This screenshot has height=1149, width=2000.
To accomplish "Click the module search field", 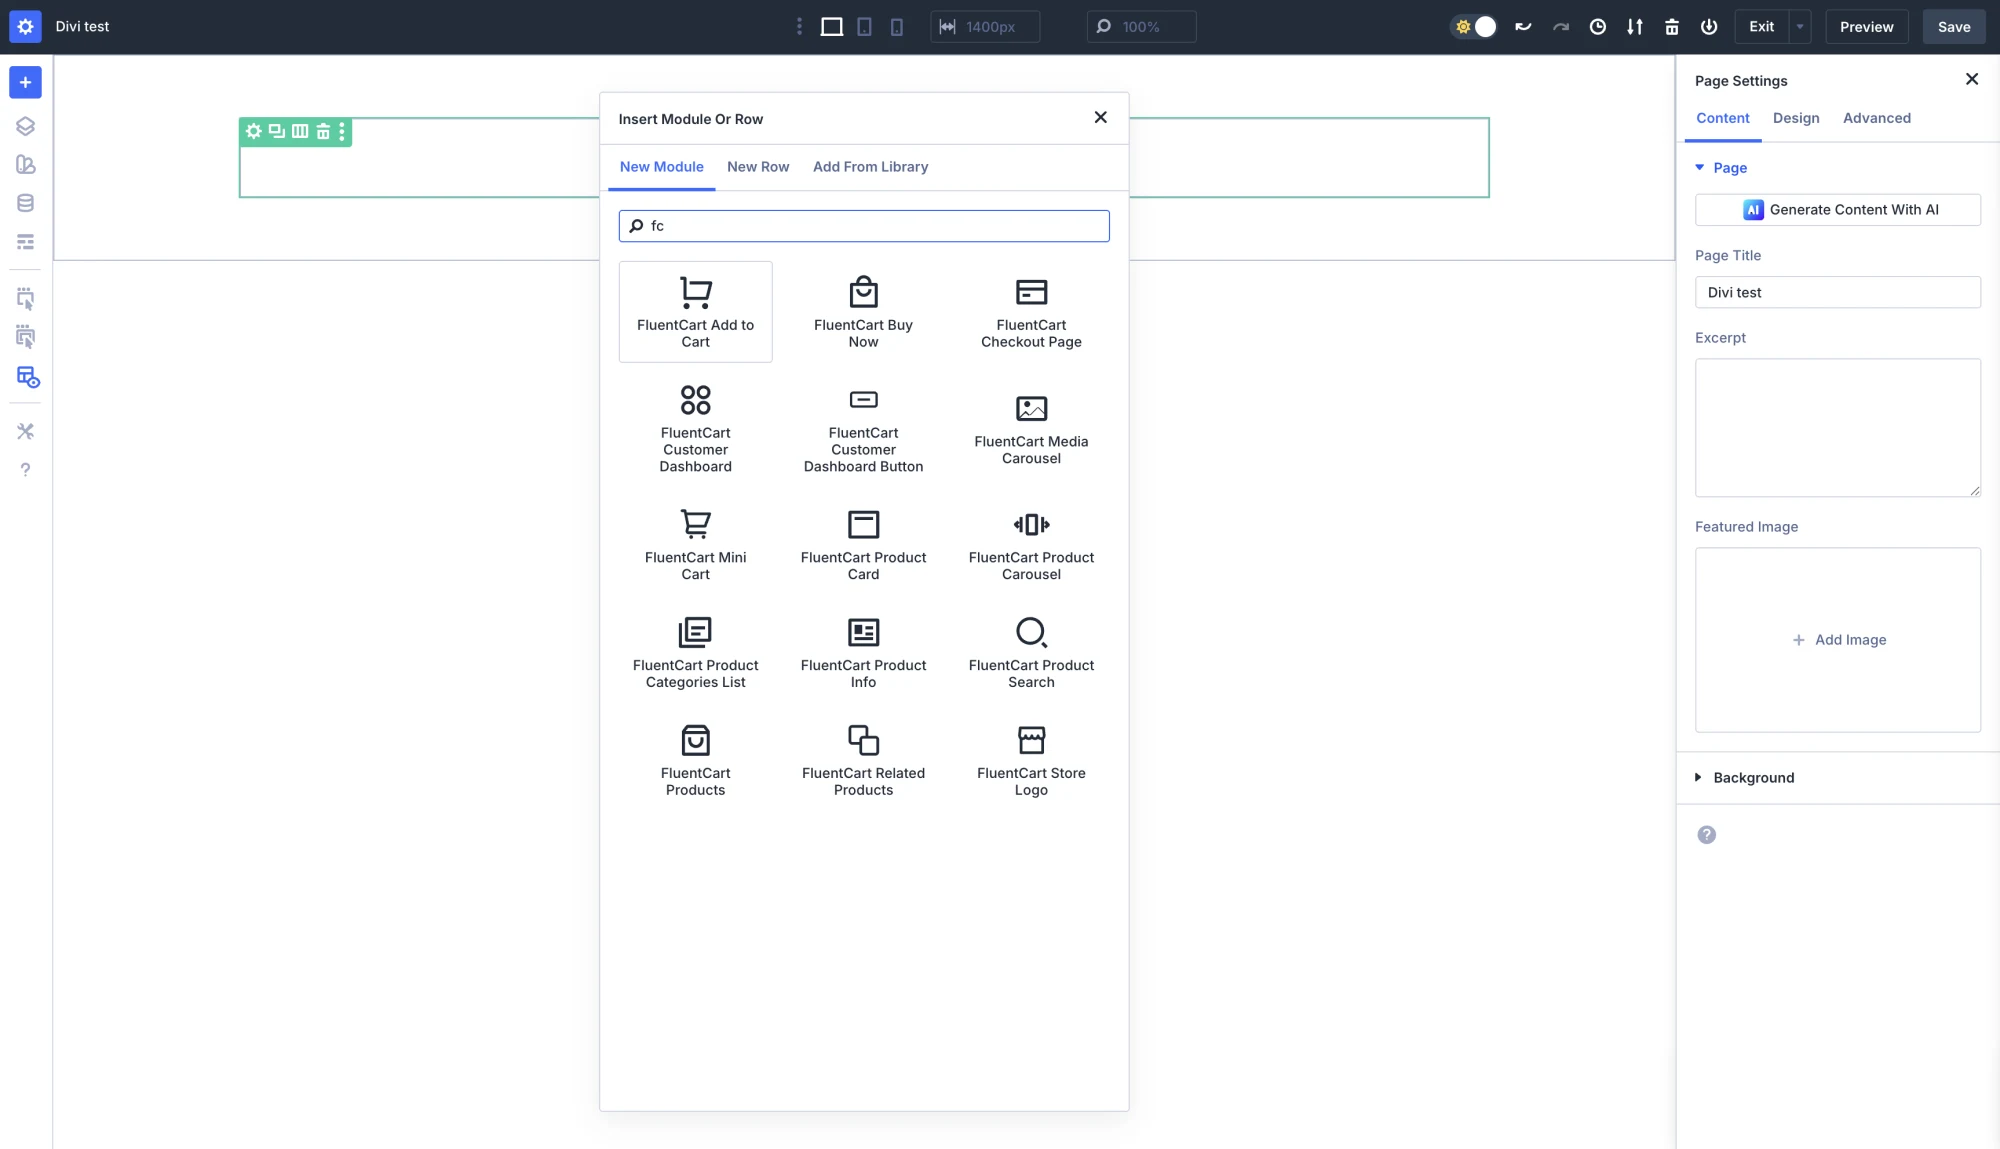I will [x=864, y=226].
